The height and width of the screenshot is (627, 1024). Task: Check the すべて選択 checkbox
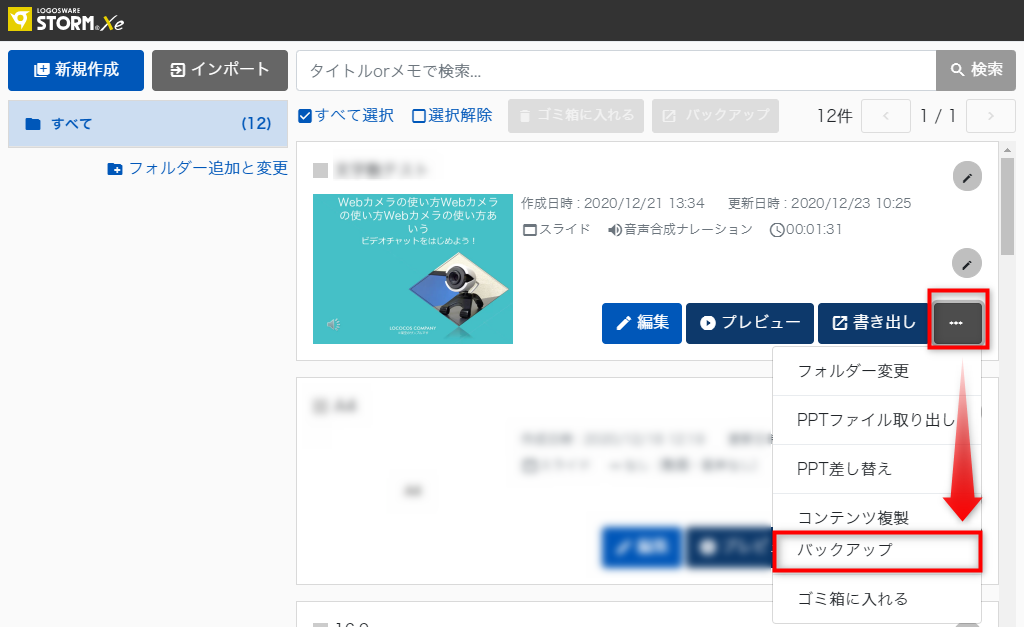306,116
